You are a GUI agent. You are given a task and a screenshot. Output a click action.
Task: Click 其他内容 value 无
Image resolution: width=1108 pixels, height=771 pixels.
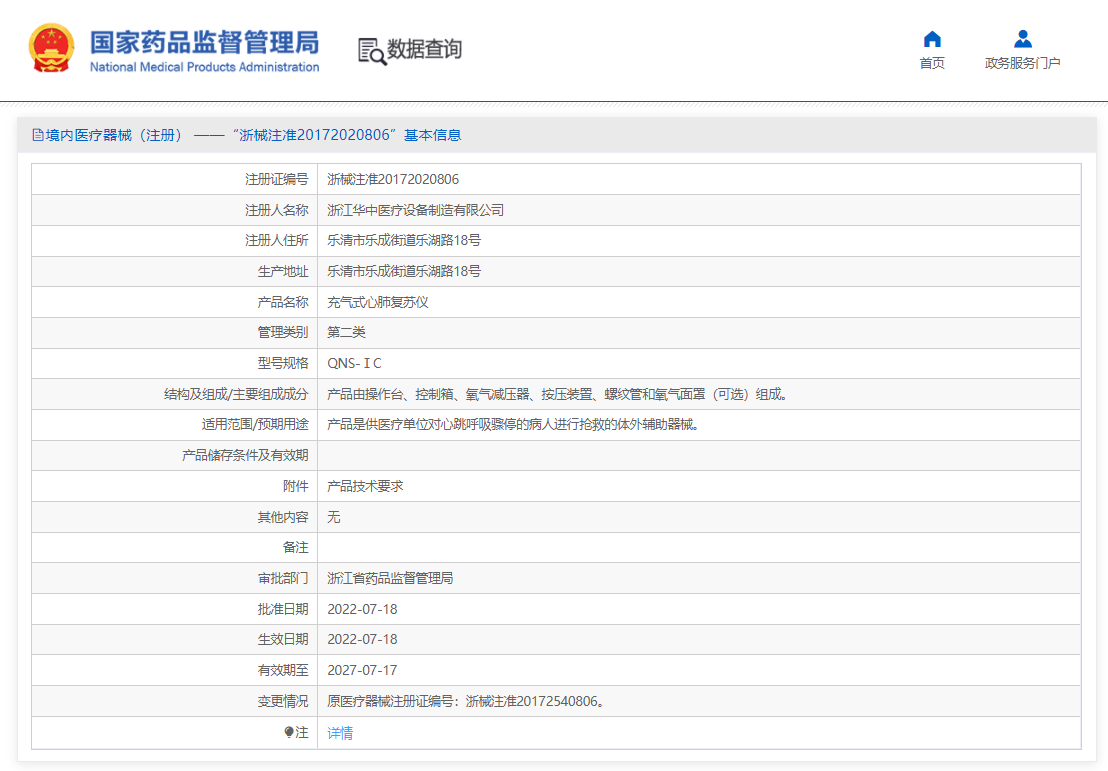click(334, 517)
